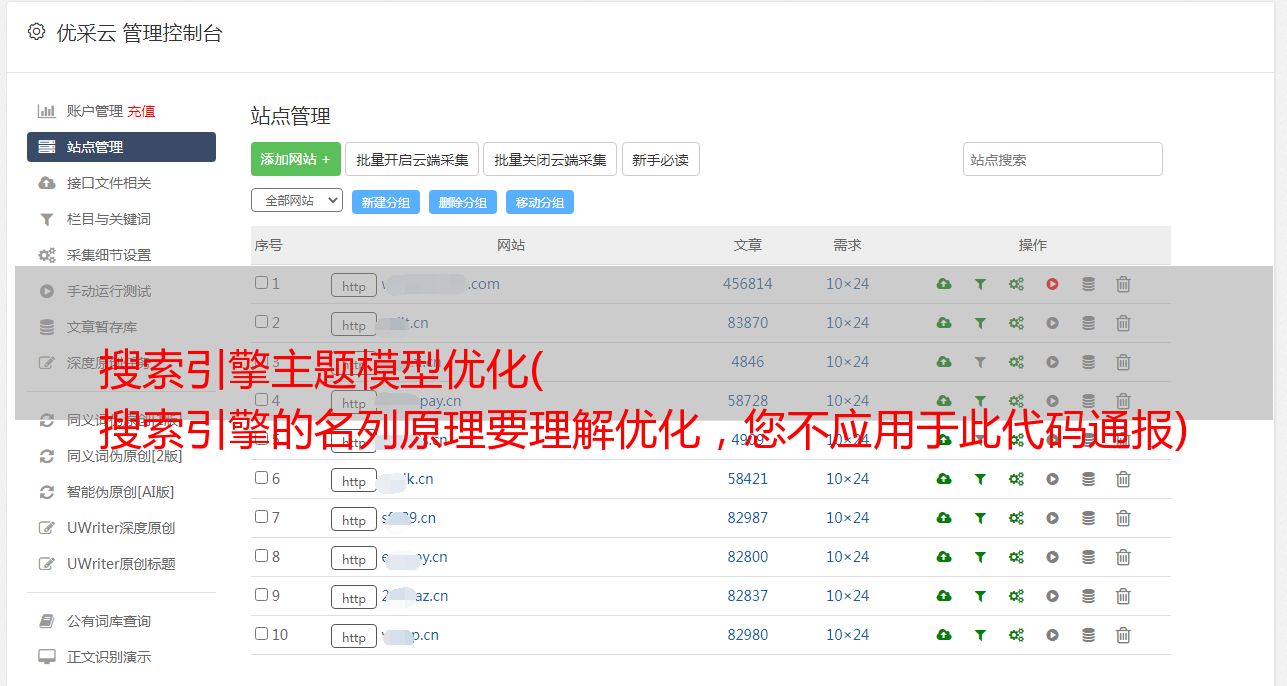Click filter icon in row 9
Image resolution: width=1287 pixels, height=686 pixels.
tap(980, 596)
